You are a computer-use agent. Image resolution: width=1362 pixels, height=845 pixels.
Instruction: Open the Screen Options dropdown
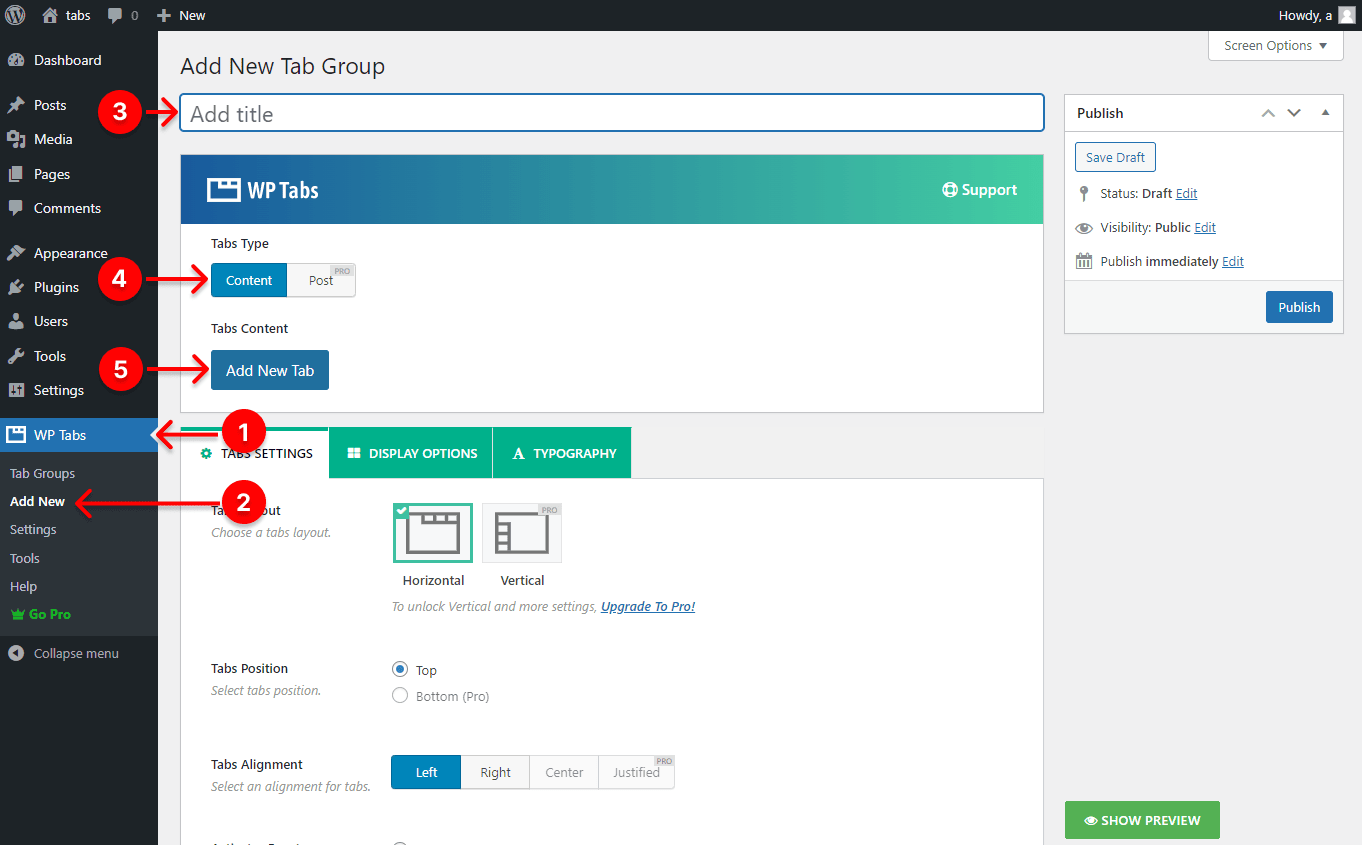click(1276, 45)
